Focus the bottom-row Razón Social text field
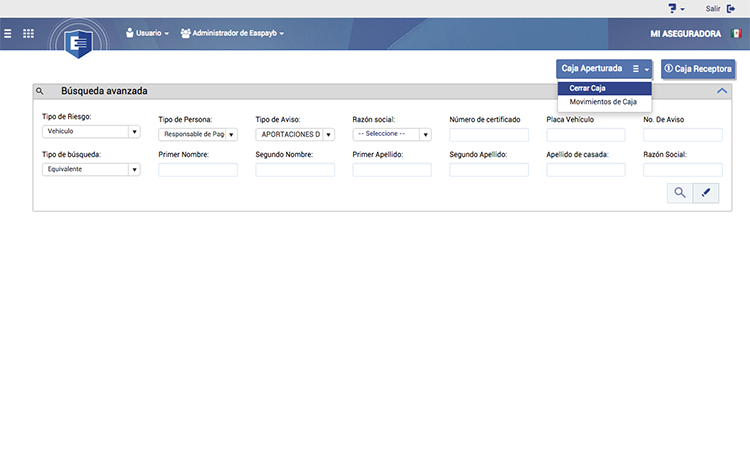The height and width of the screenshot is (461, 750). tap(683, 170)
